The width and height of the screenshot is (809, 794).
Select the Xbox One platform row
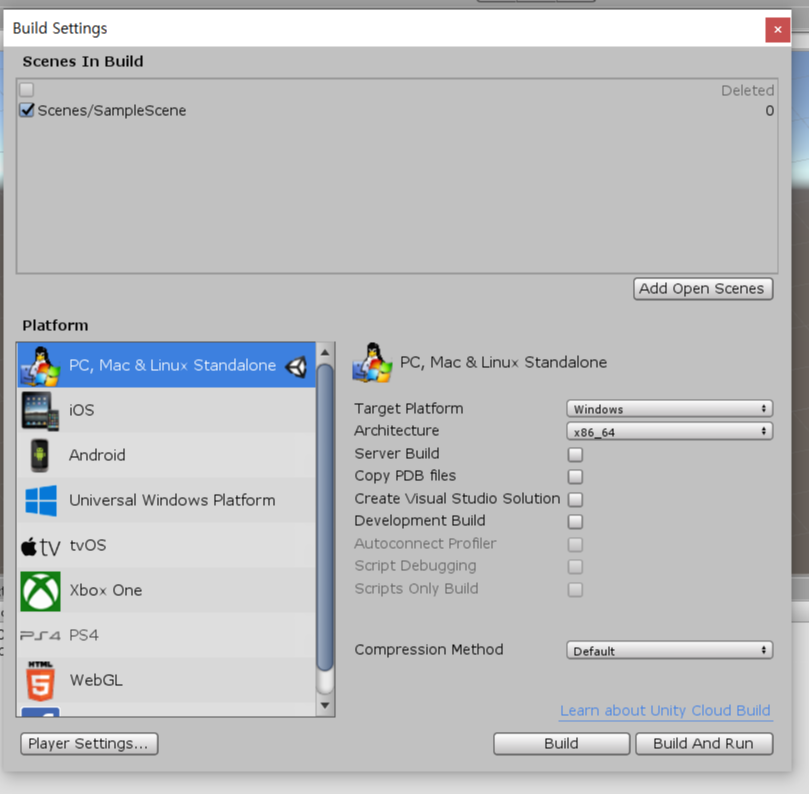(x=167, y=590)
